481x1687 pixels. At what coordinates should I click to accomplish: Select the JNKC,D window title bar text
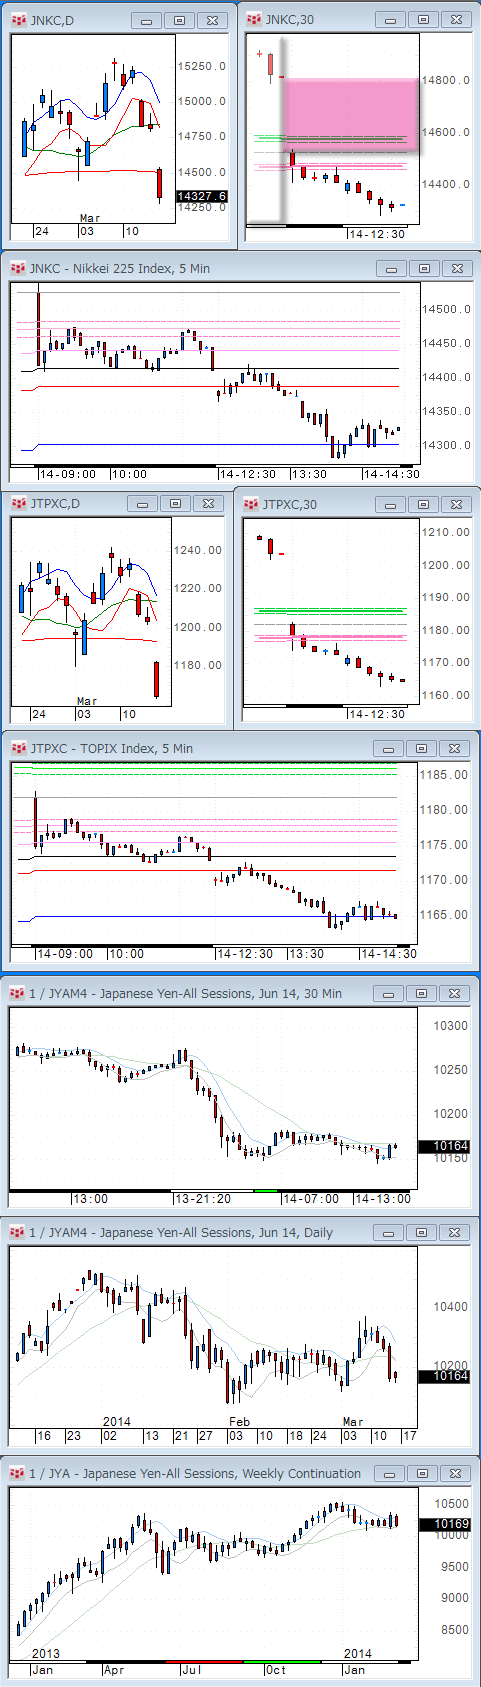(52, 20)
